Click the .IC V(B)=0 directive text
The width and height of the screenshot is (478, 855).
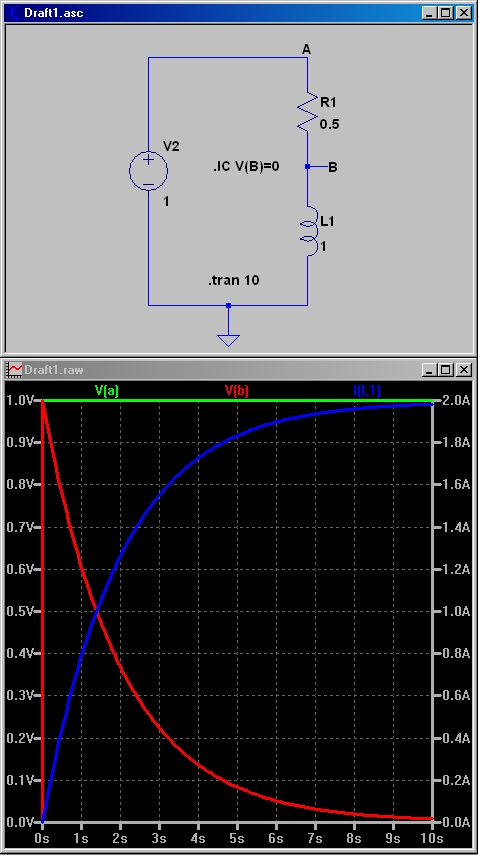tap(246, 166)
